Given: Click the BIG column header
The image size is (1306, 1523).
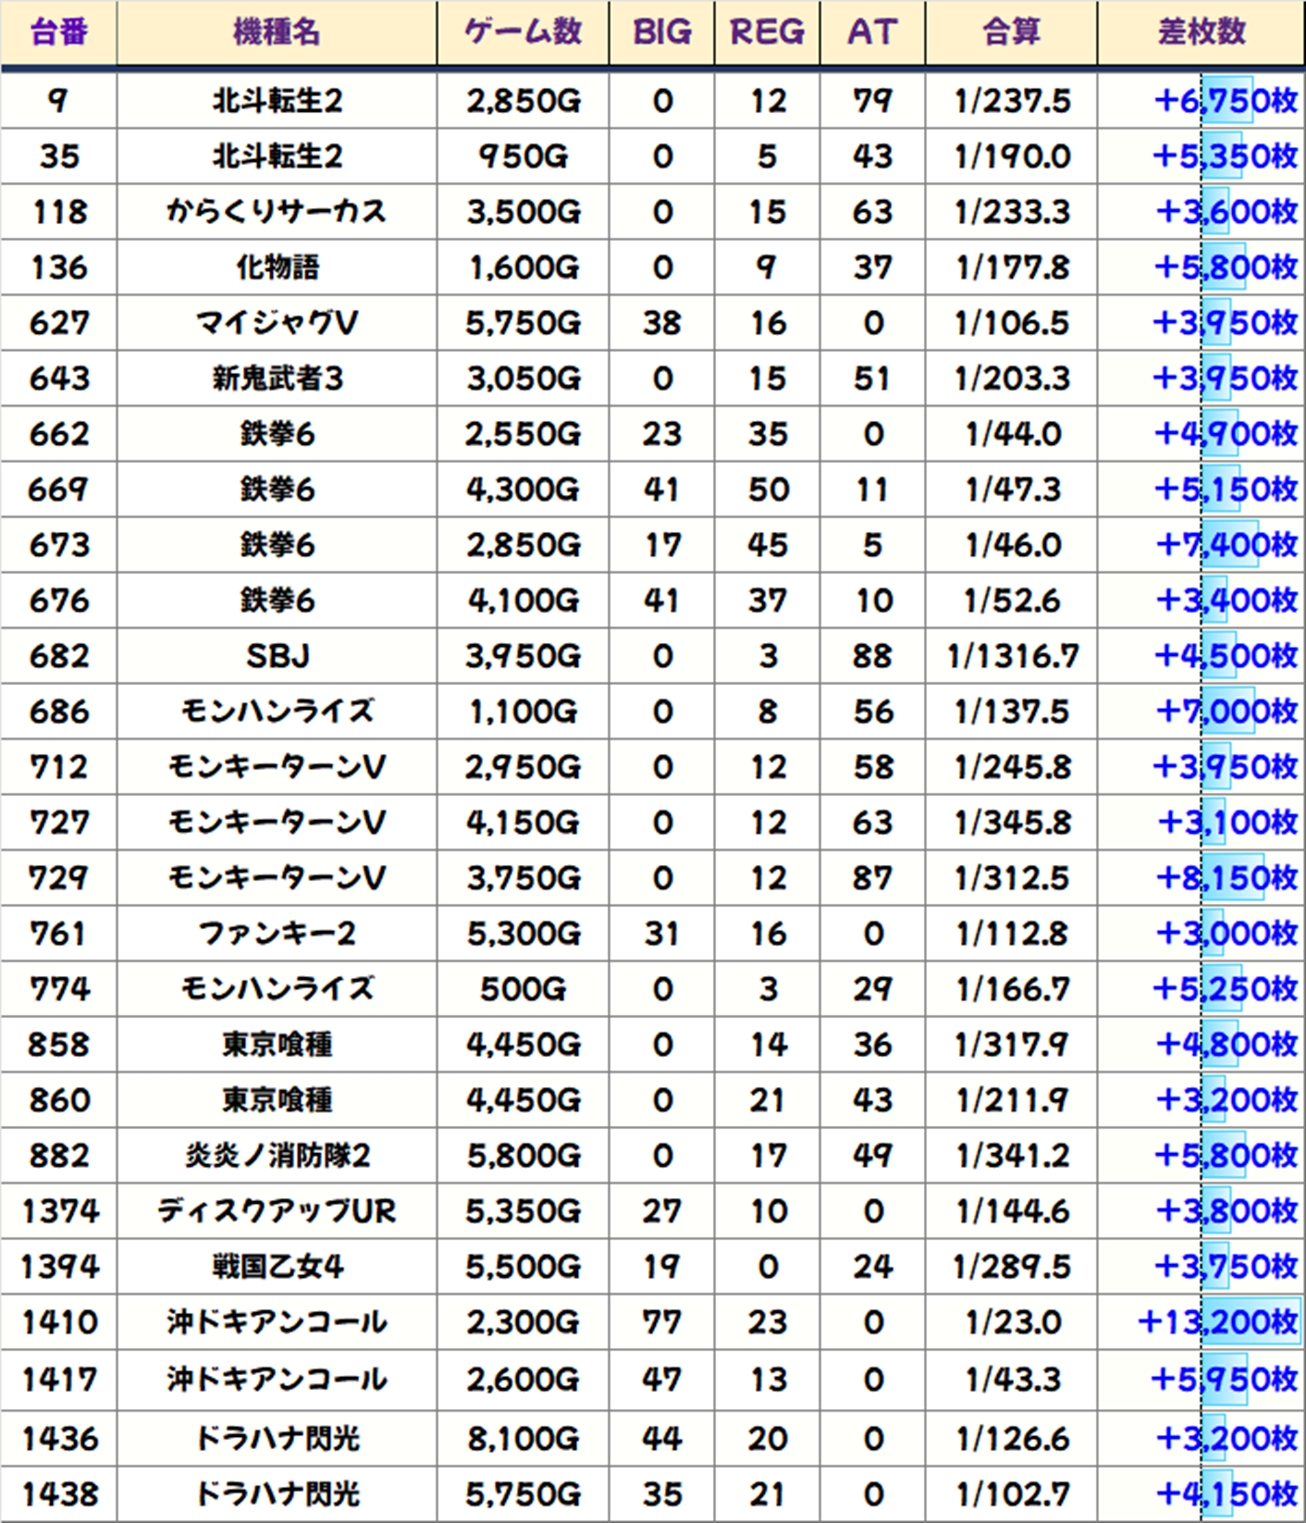Looking at the screenshot, I should tap(662, 32).
